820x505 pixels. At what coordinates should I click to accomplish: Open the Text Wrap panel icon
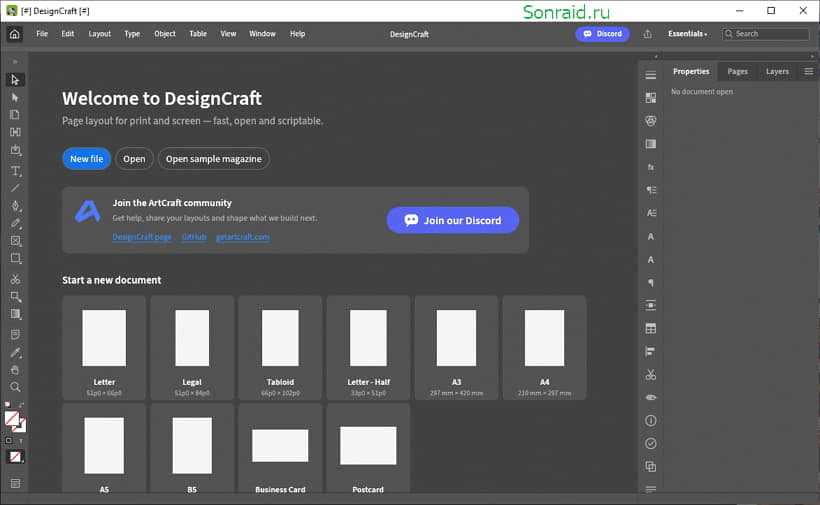tap(651, 305)
